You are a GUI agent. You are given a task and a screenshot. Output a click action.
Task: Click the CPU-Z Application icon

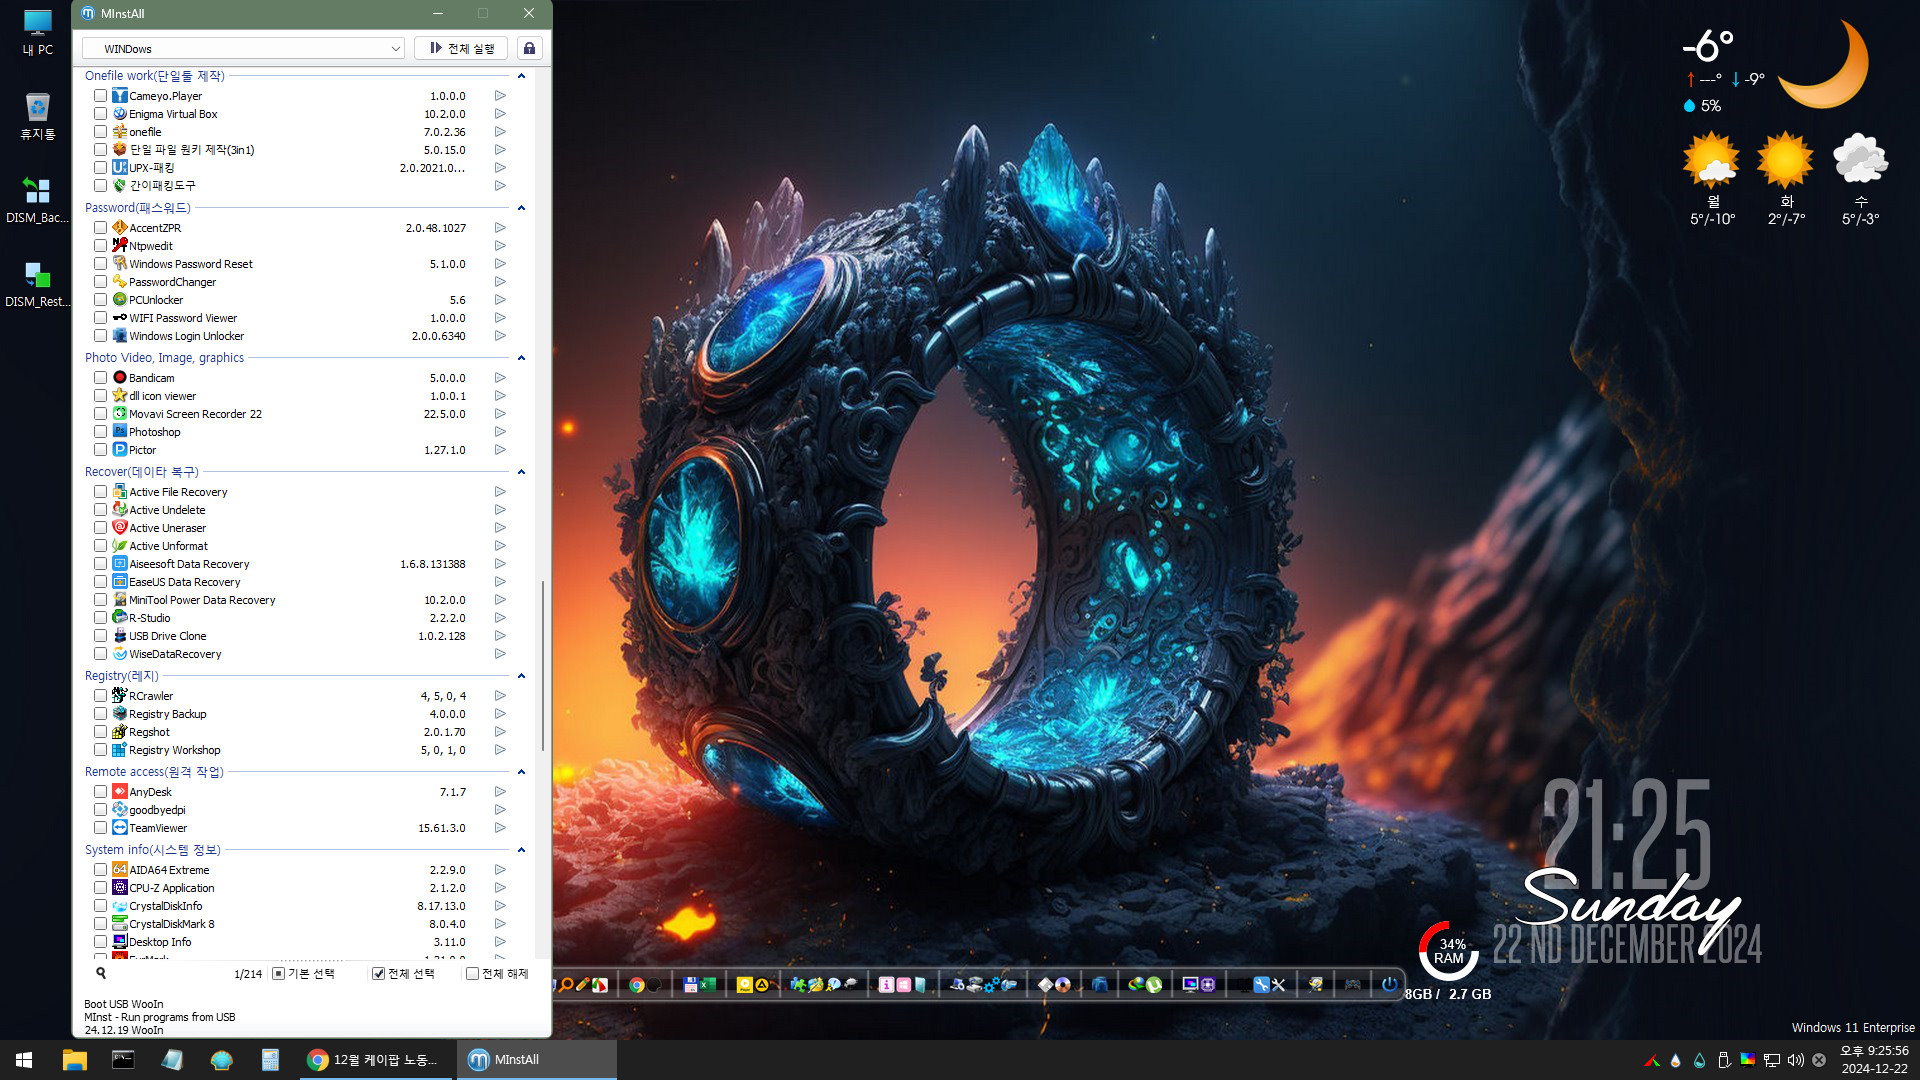tap(120, 888)
